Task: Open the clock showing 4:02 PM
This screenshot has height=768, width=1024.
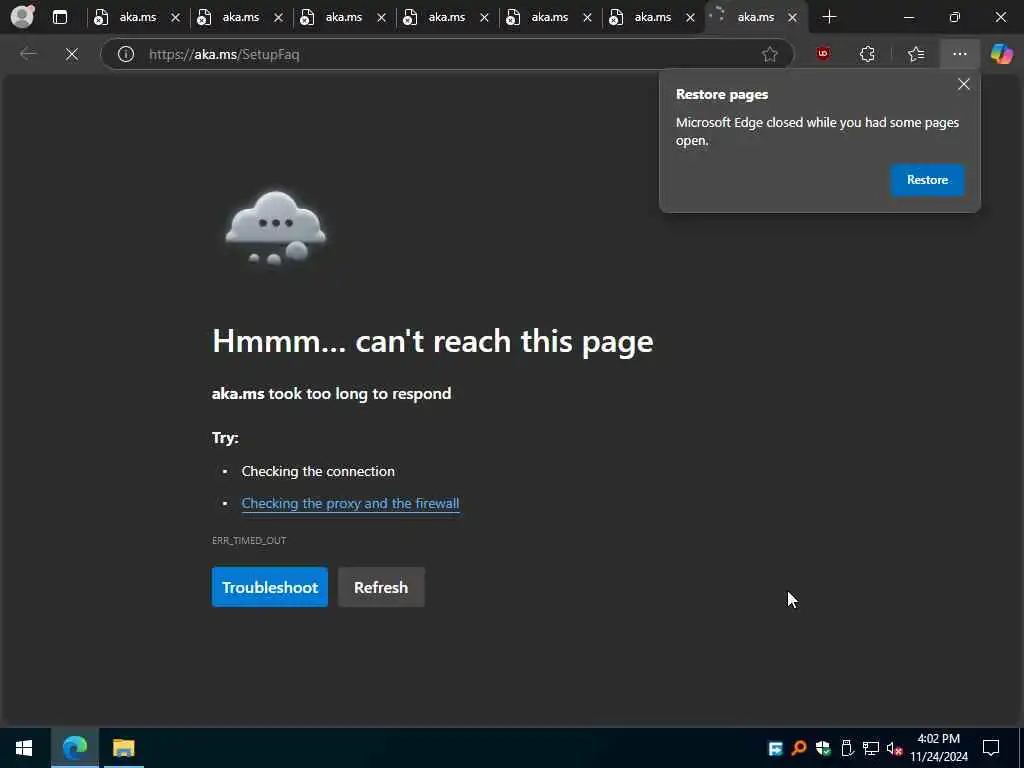Action: tap(938, 748)
